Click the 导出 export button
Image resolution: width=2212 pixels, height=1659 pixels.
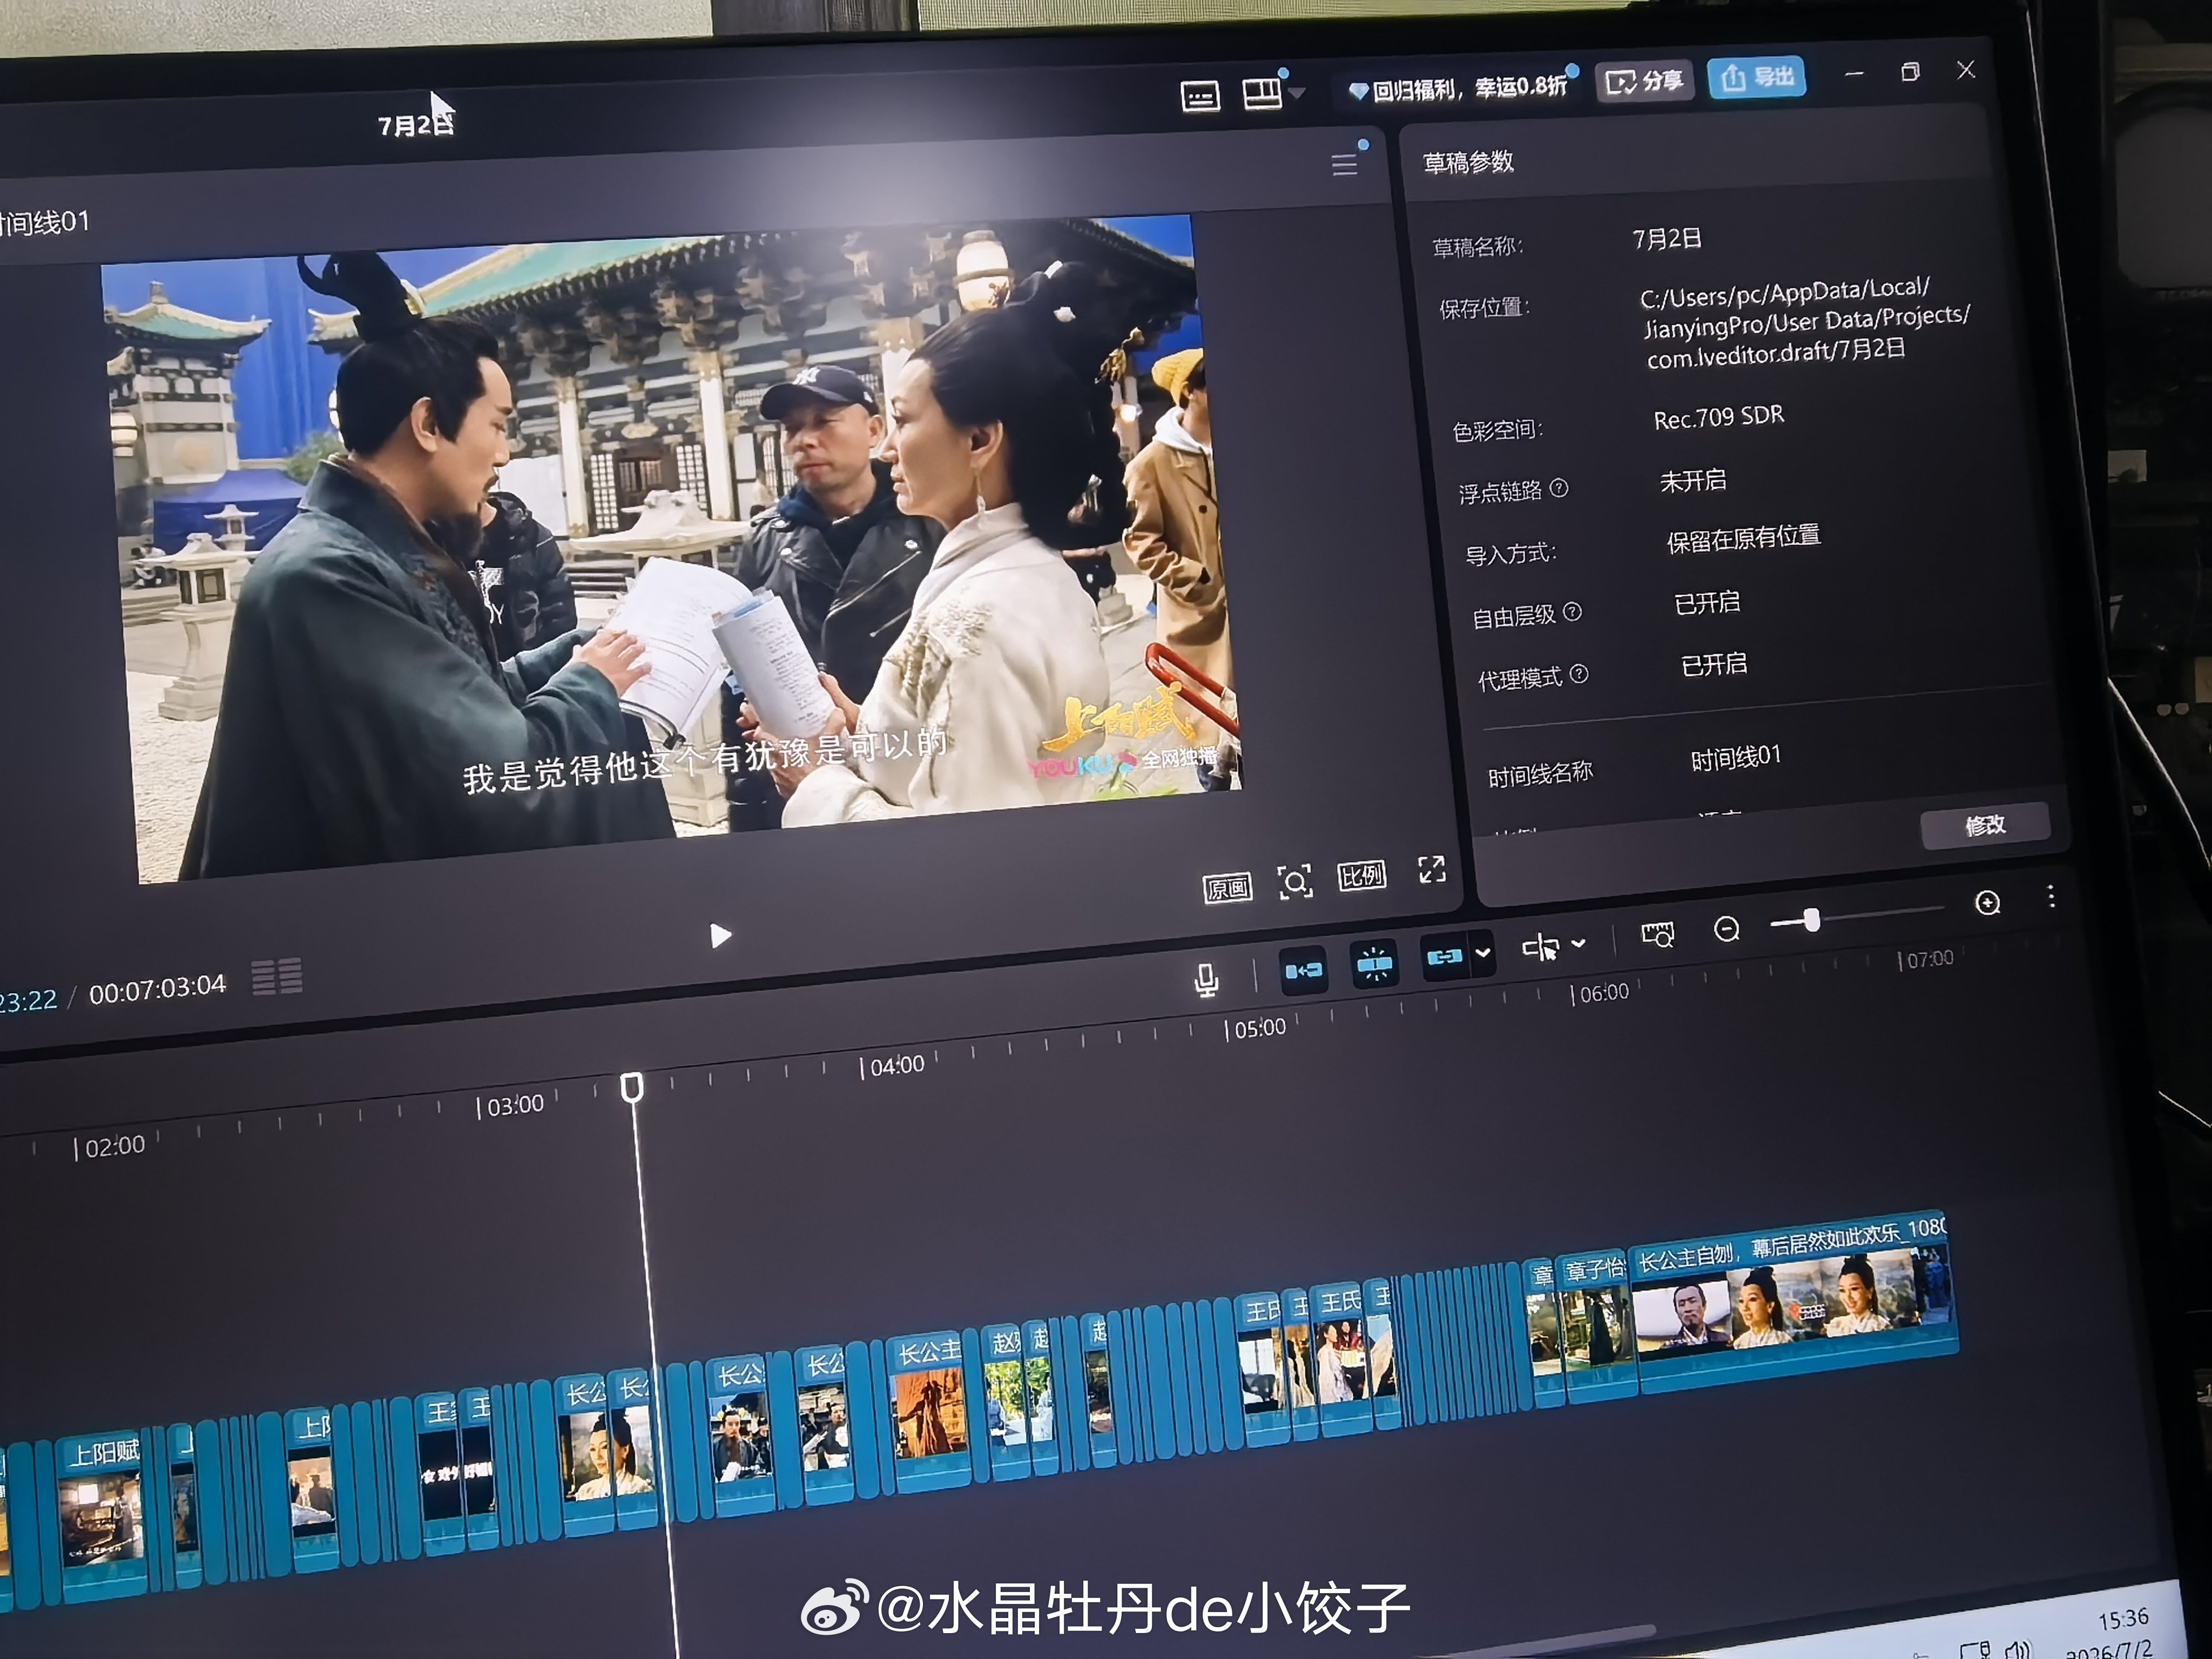(1757, 77)
